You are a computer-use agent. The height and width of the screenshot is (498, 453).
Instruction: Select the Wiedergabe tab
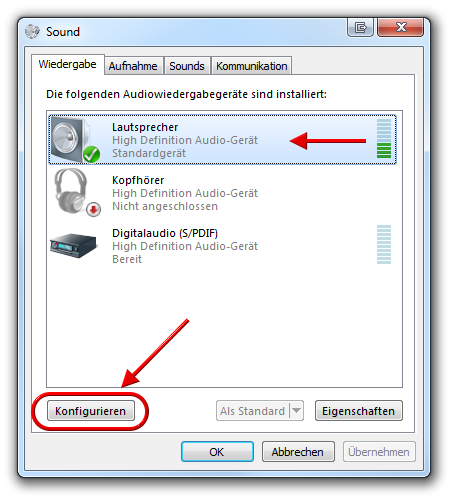click(x=68, y=64)
